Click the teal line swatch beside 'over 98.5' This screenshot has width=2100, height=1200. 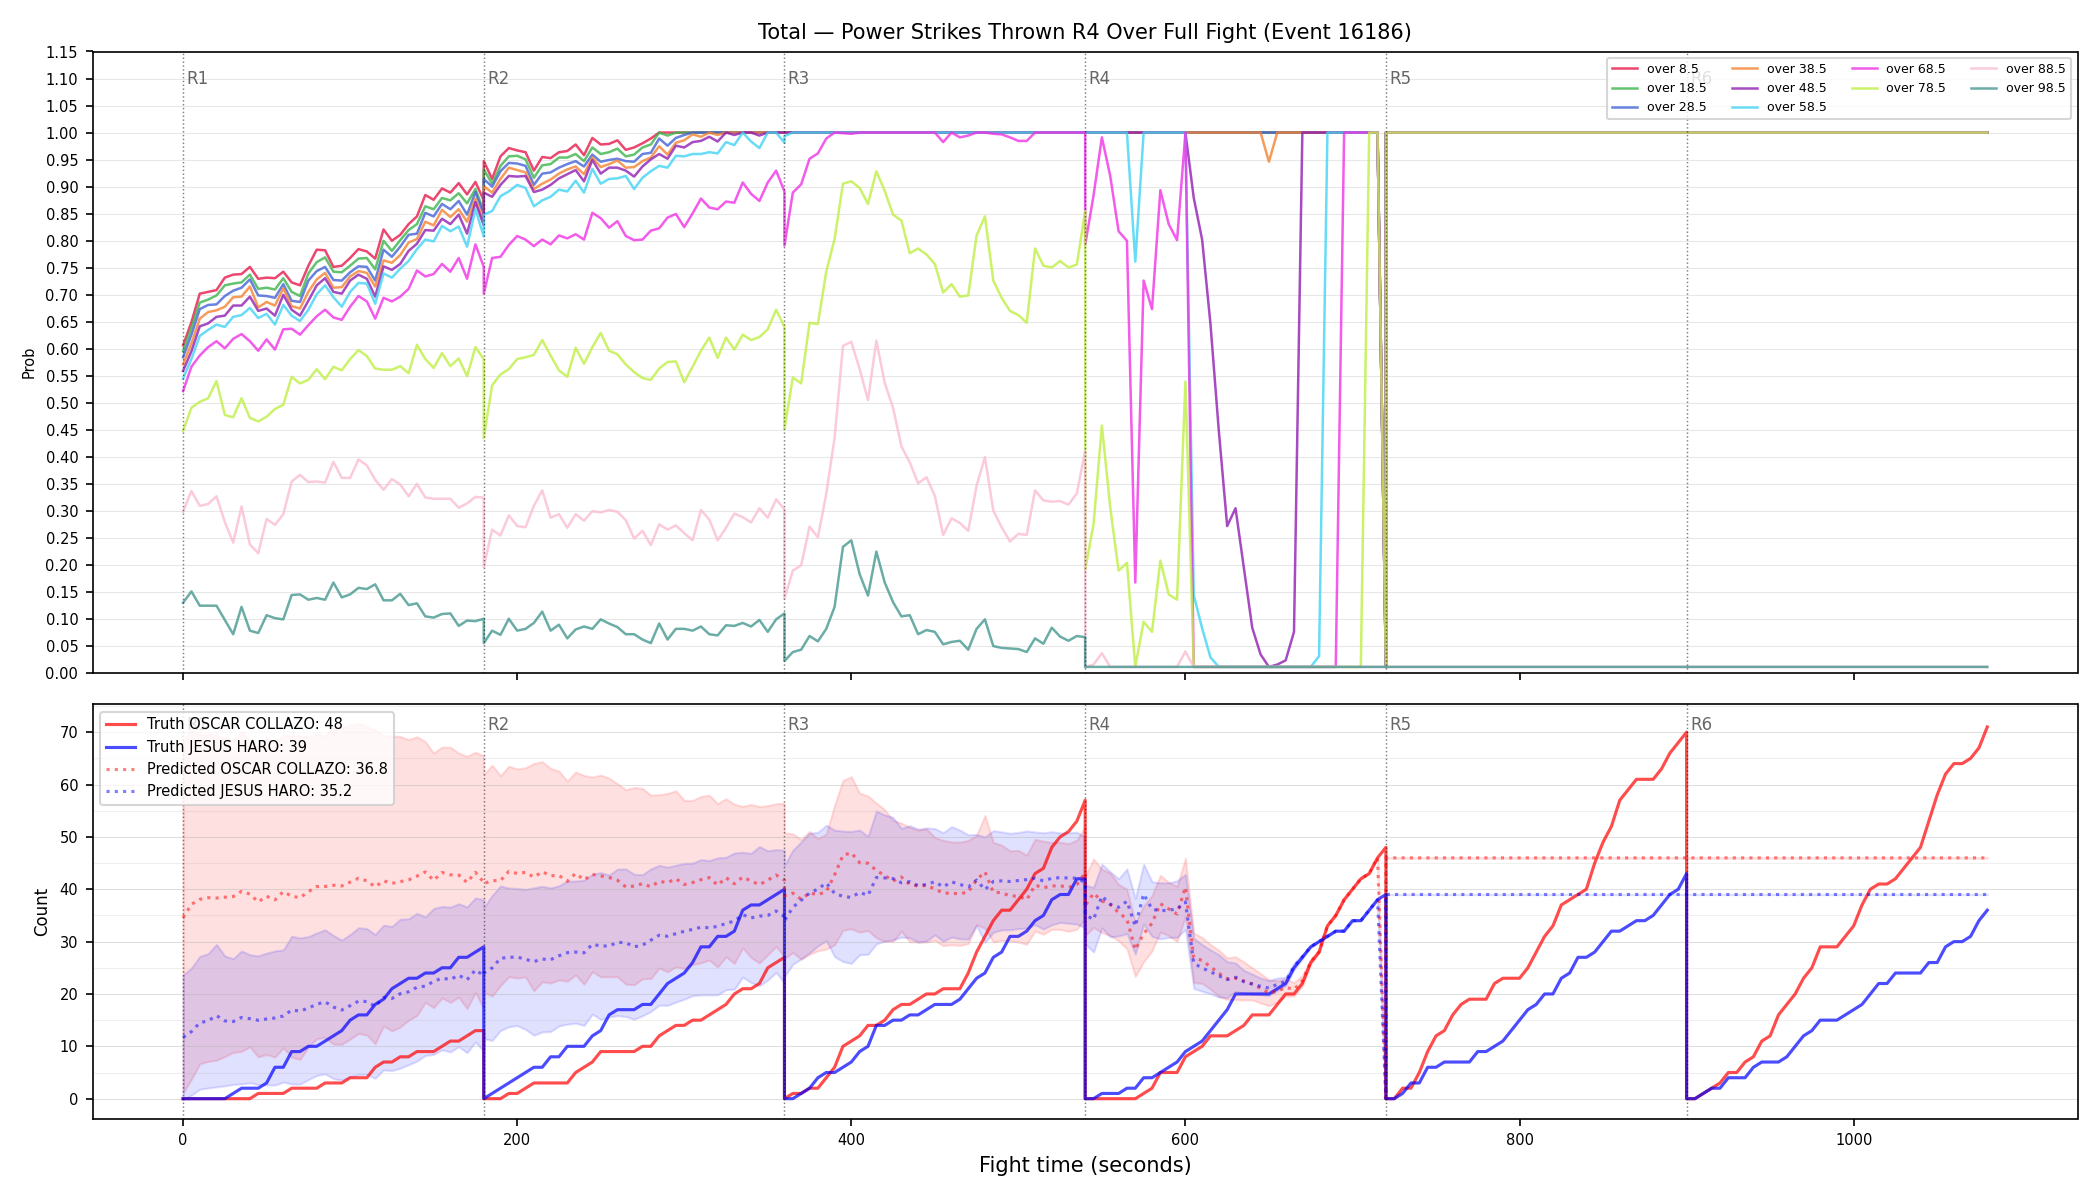1984,88
